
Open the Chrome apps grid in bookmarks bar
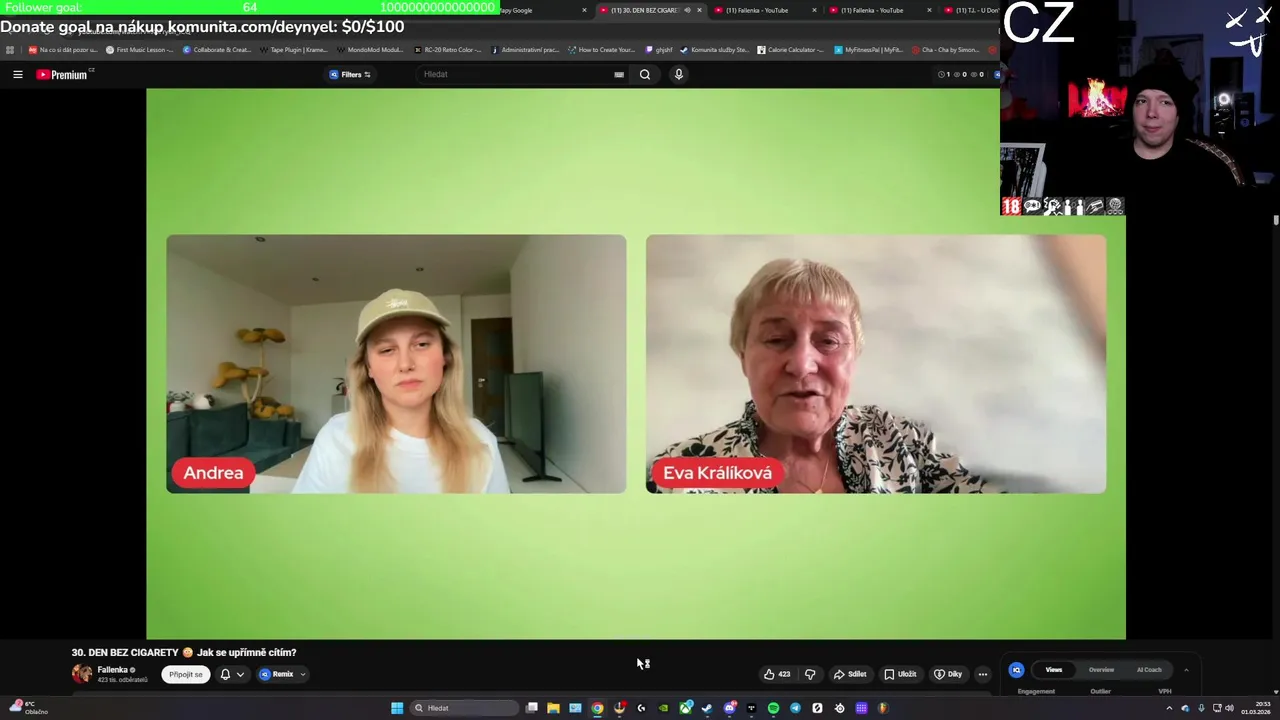coord(10,49)
